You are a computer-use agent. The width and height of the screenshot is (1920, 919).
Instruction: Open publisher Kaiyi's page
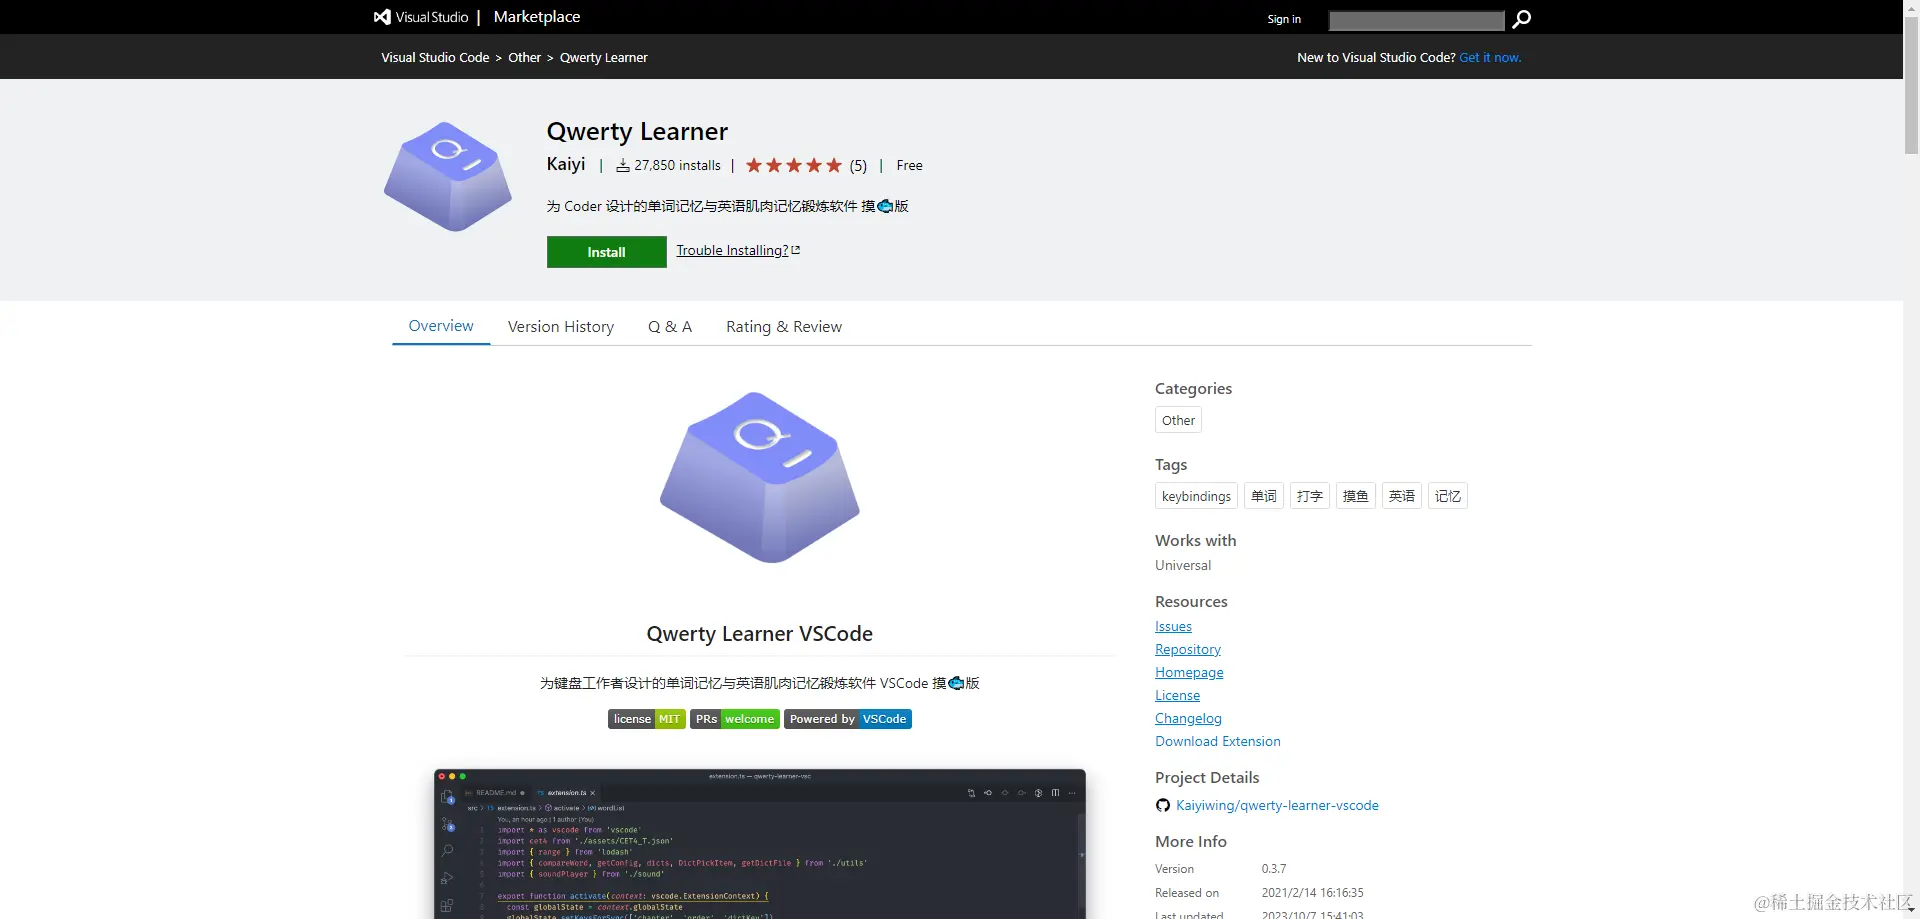point(566,164)
